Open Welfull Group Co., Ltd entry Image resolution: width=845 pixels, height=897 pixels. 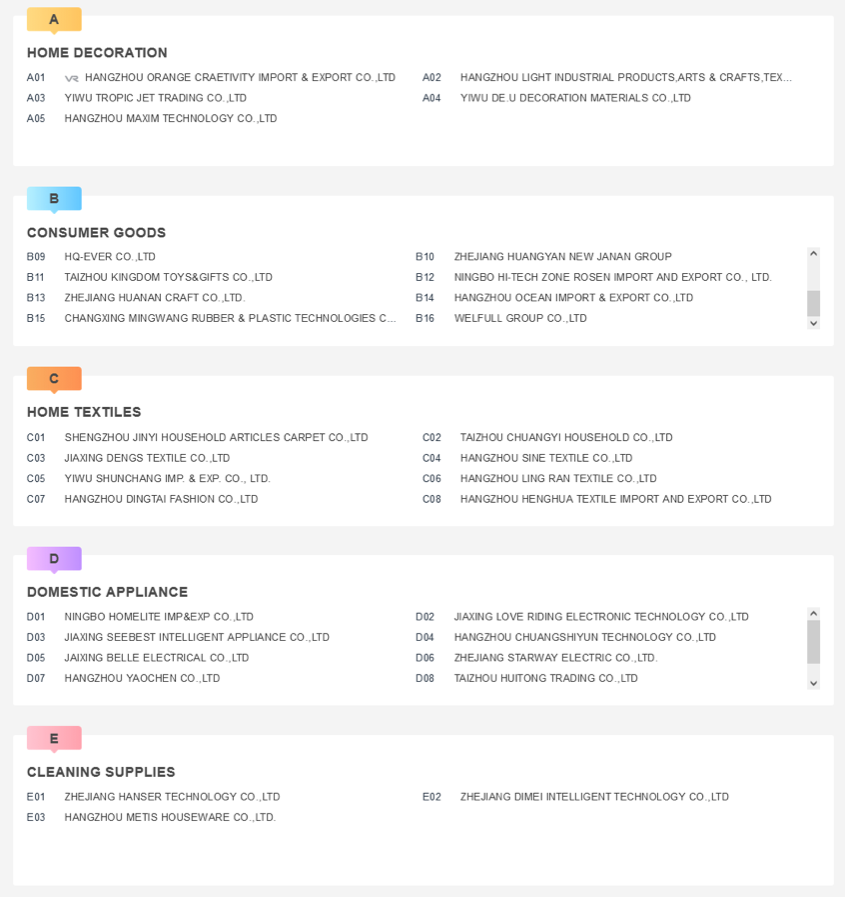521,318
